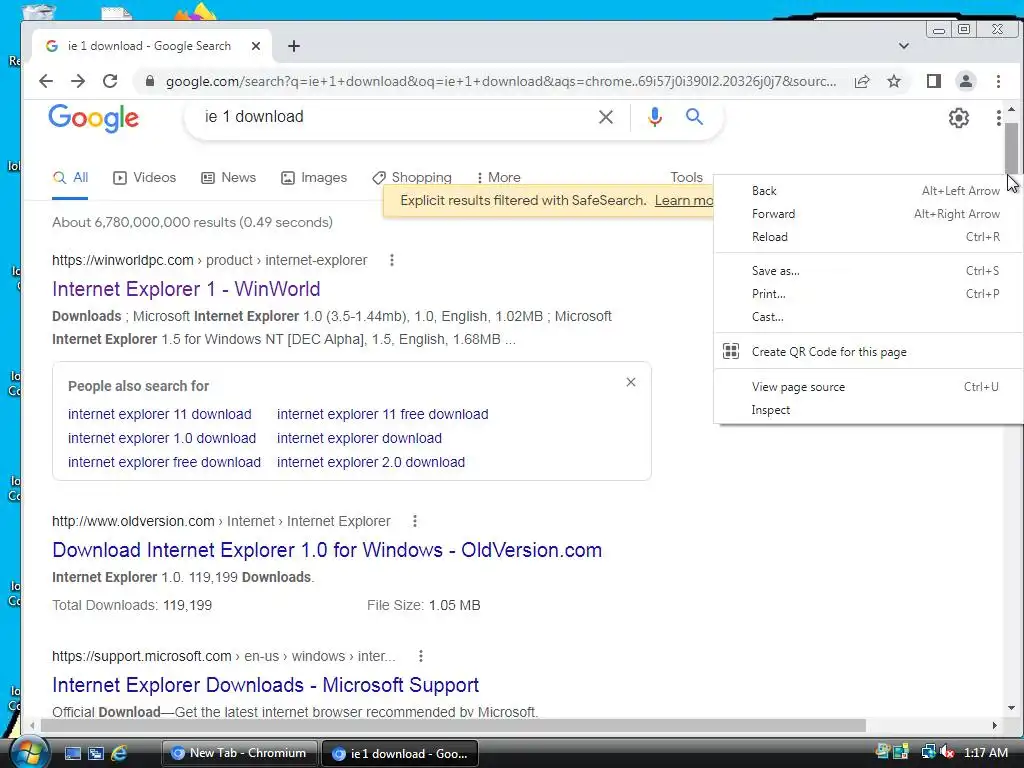
Task: Switch to Images results tab
Action: tap(313, 178)
